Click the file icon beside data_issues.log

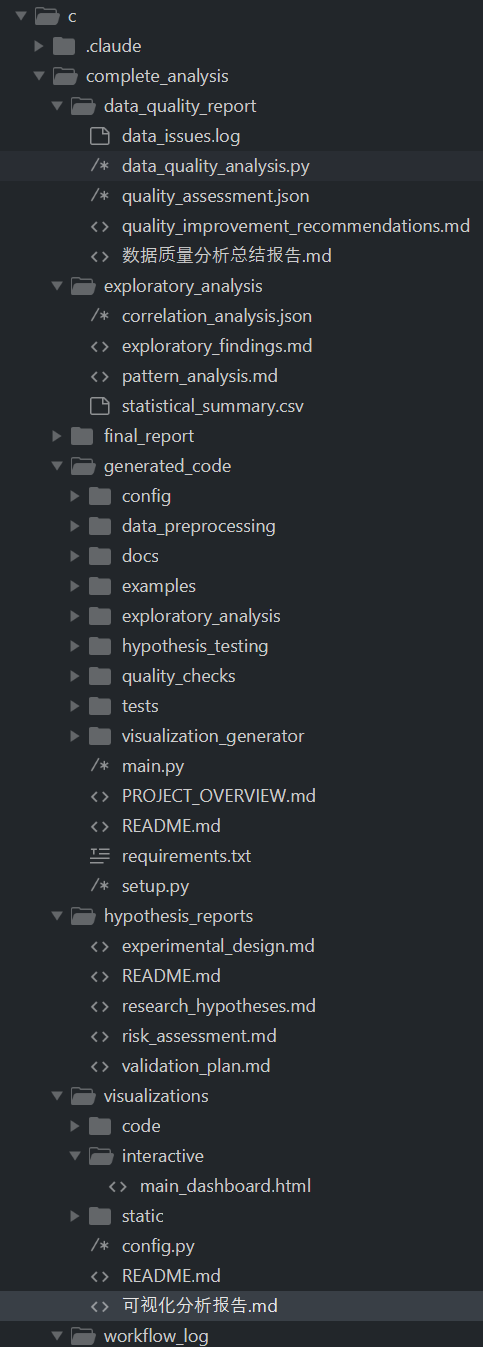click(99, 136)
